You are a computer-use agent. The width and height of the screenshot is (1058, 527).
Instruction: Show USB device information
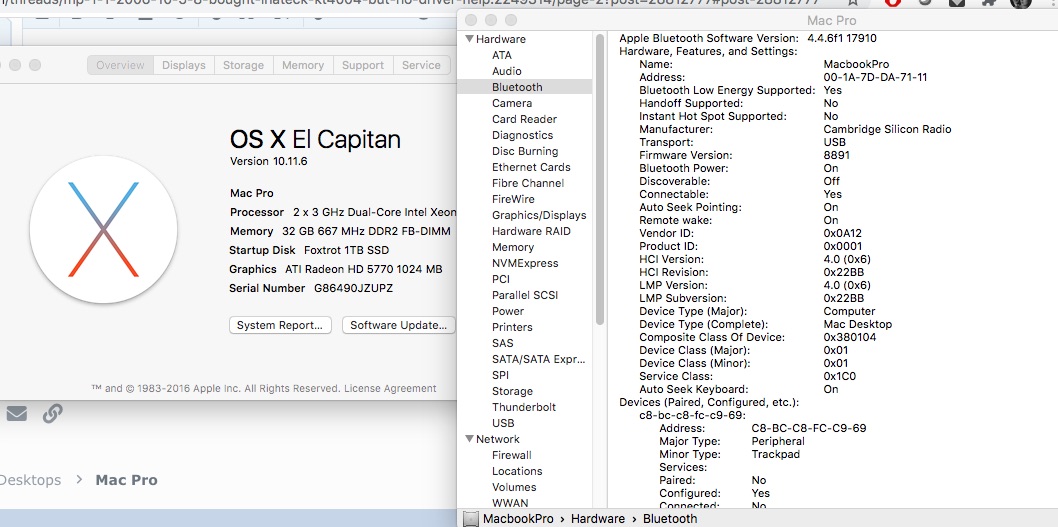(503, 423)
